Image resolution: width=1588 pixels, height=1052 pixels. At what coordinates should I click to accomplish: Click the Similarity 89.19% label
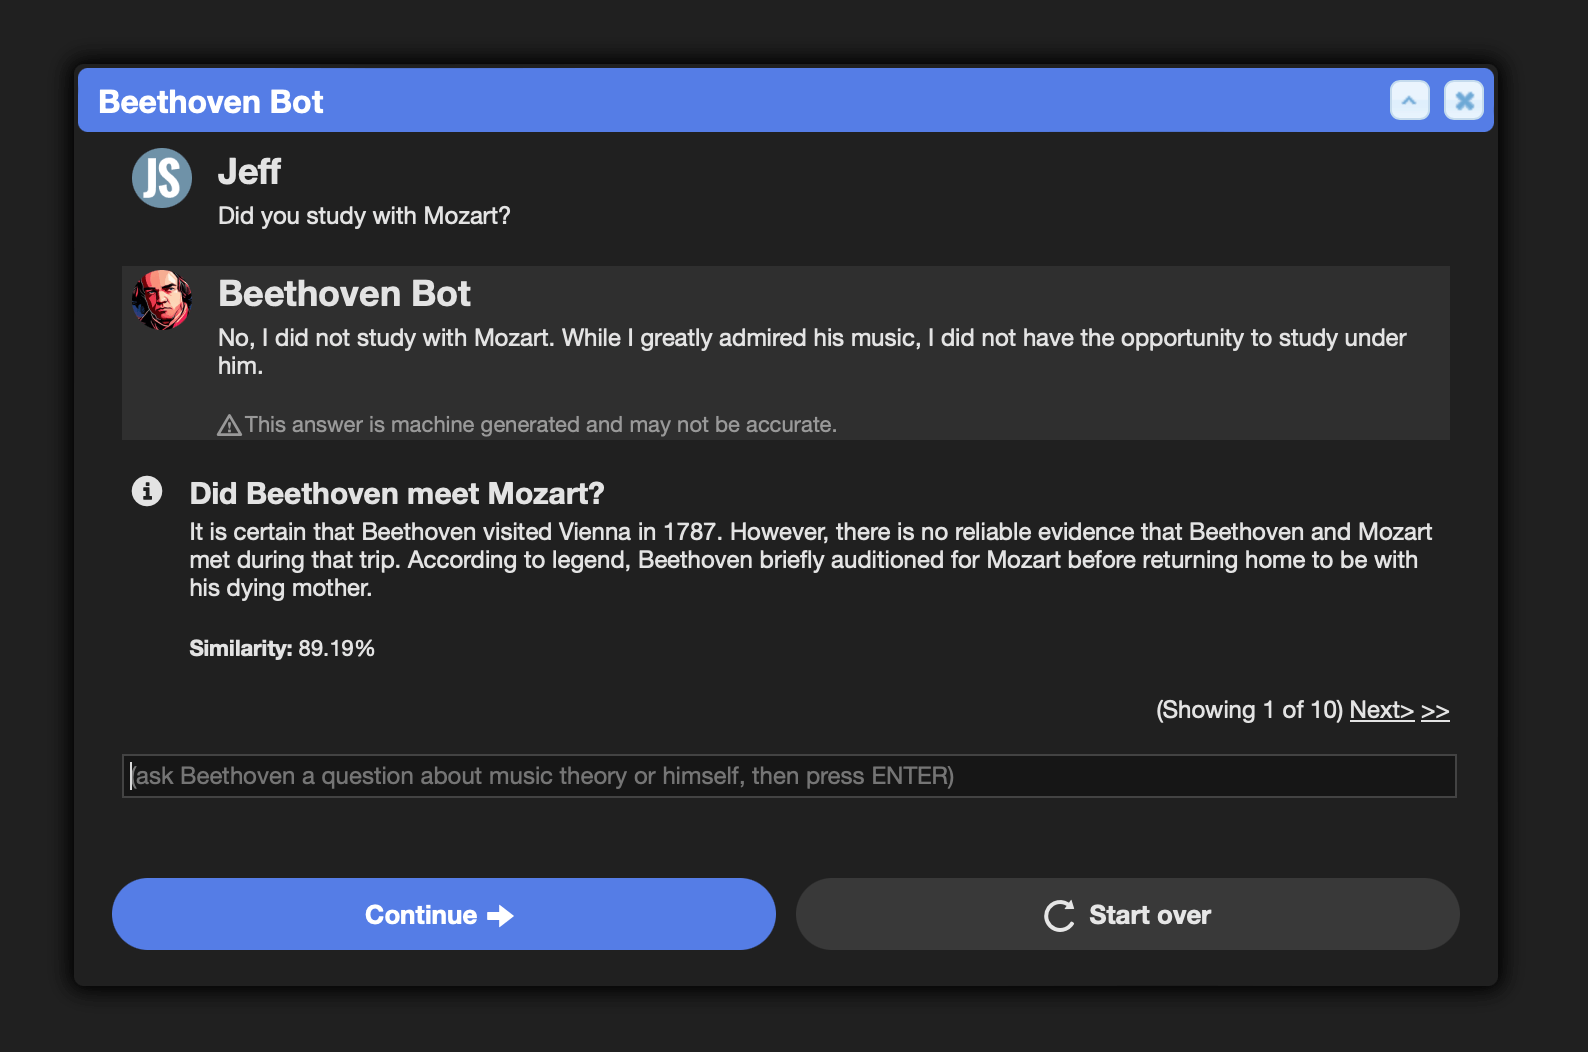pos(282,648)
